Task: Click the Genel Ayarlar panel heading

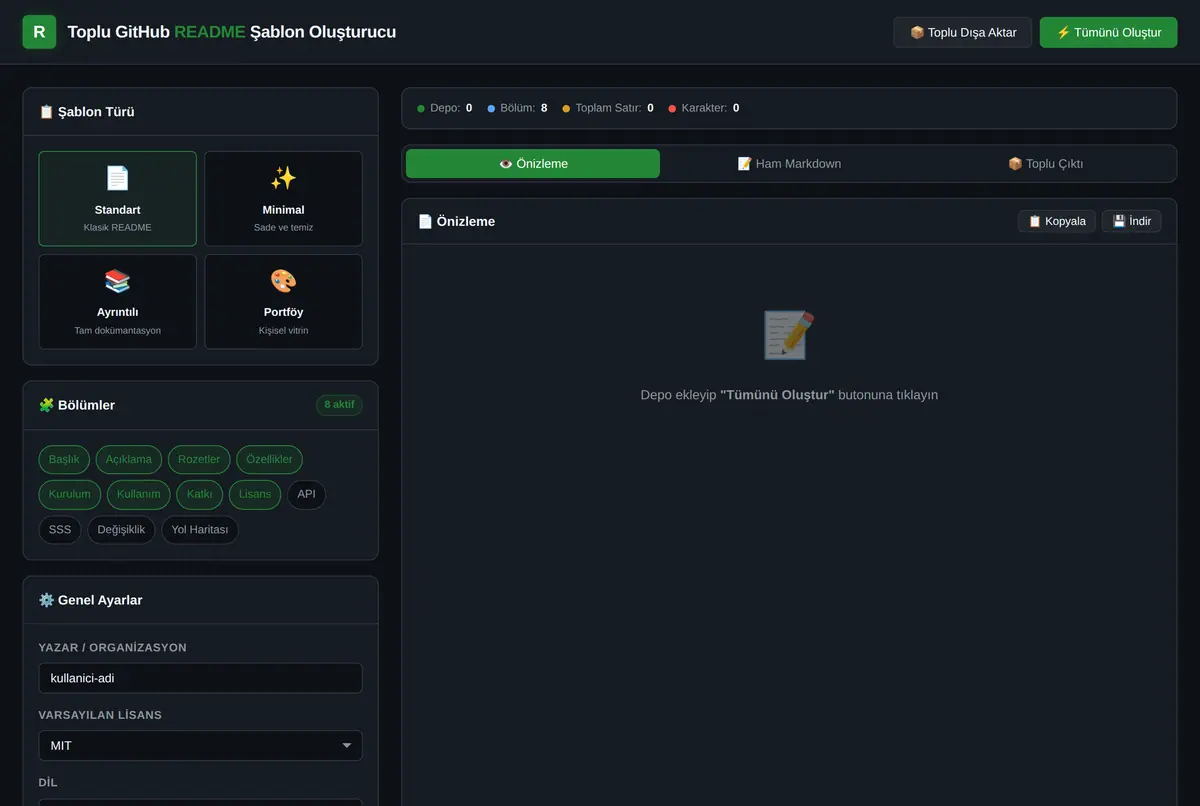Action: pyautogui.click(x=90, y=600)
